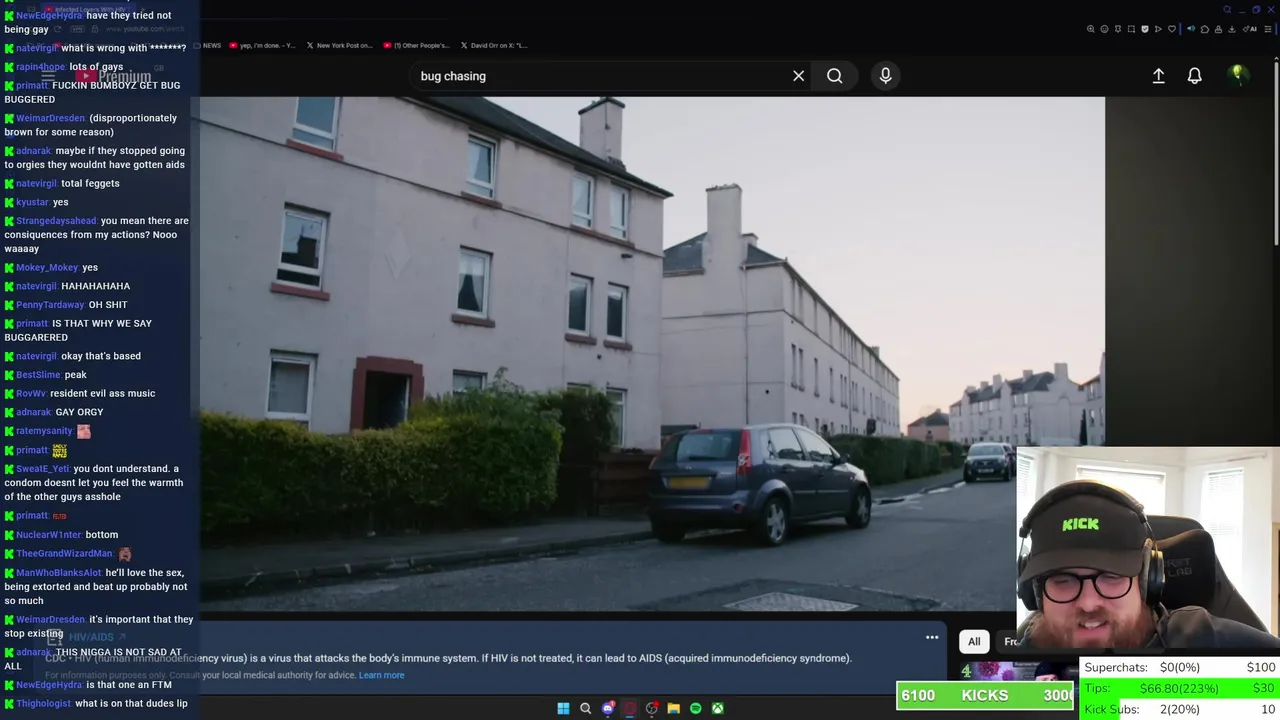
Task: Click chat username 'SweatE_Yeti'
Action: (42, 469)
